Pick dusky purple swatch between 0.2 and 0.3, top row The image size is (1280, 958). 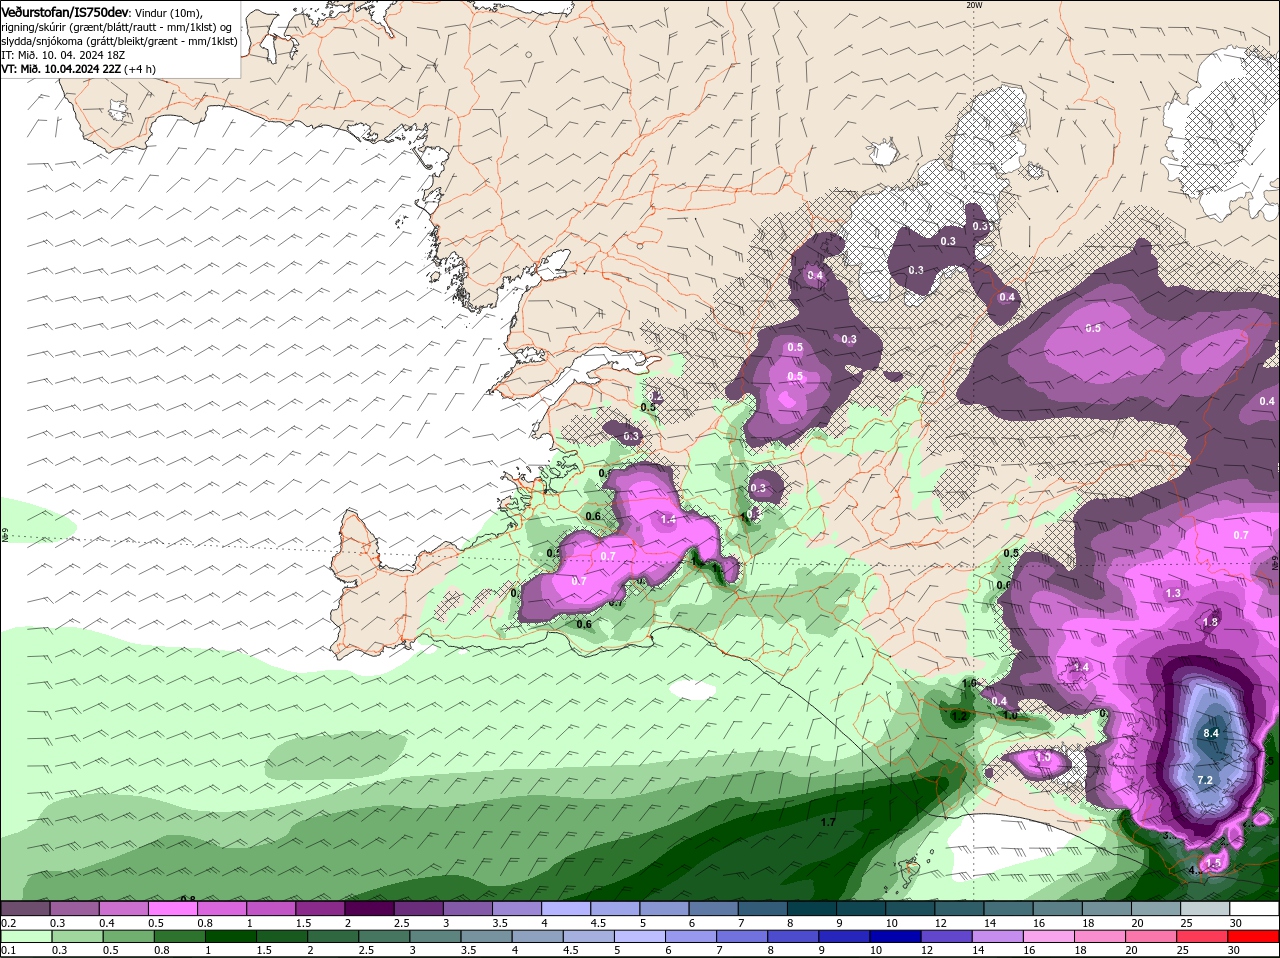(25, 908)
